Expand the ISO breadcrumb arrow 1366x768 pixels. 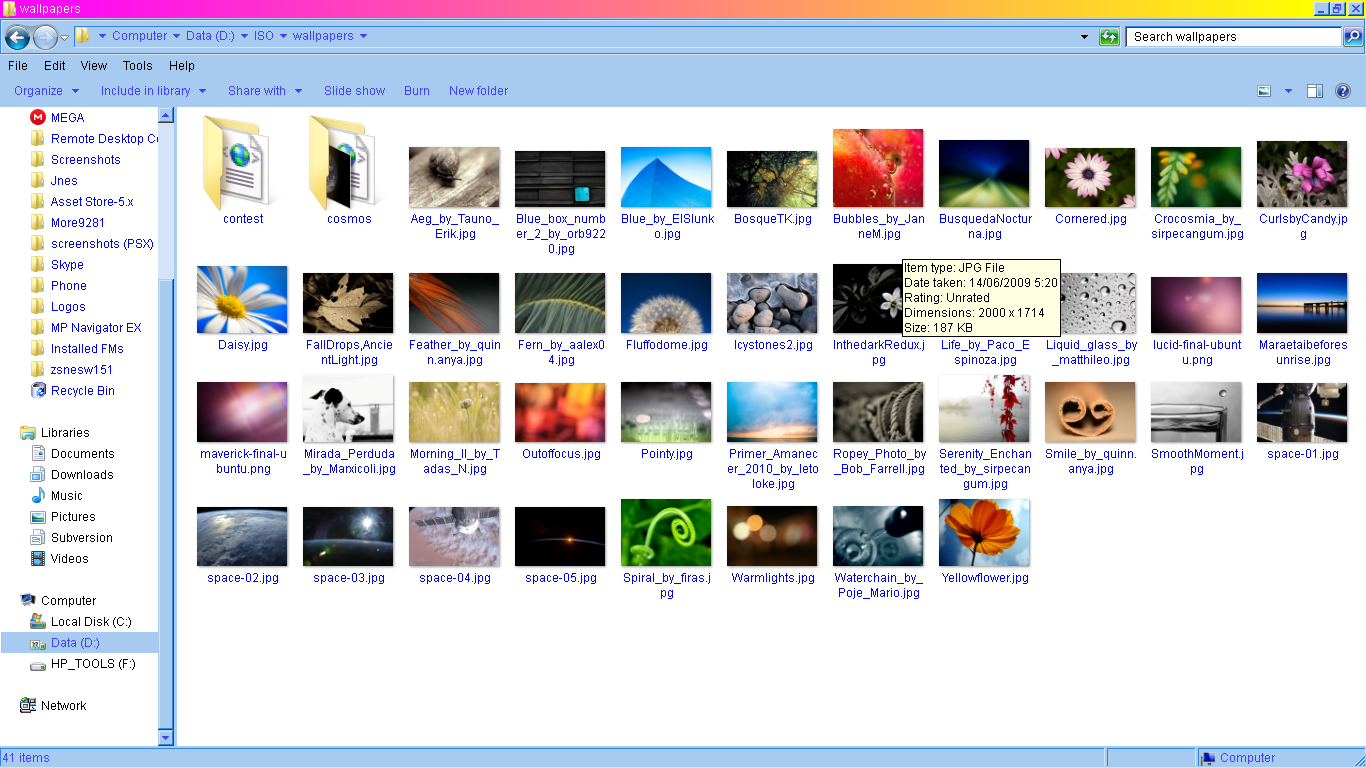[284, 36]
